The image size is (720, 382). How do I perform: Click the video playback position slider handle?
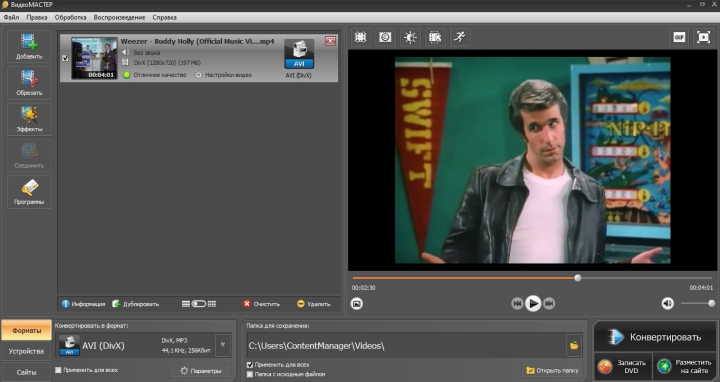click(578, 278)
